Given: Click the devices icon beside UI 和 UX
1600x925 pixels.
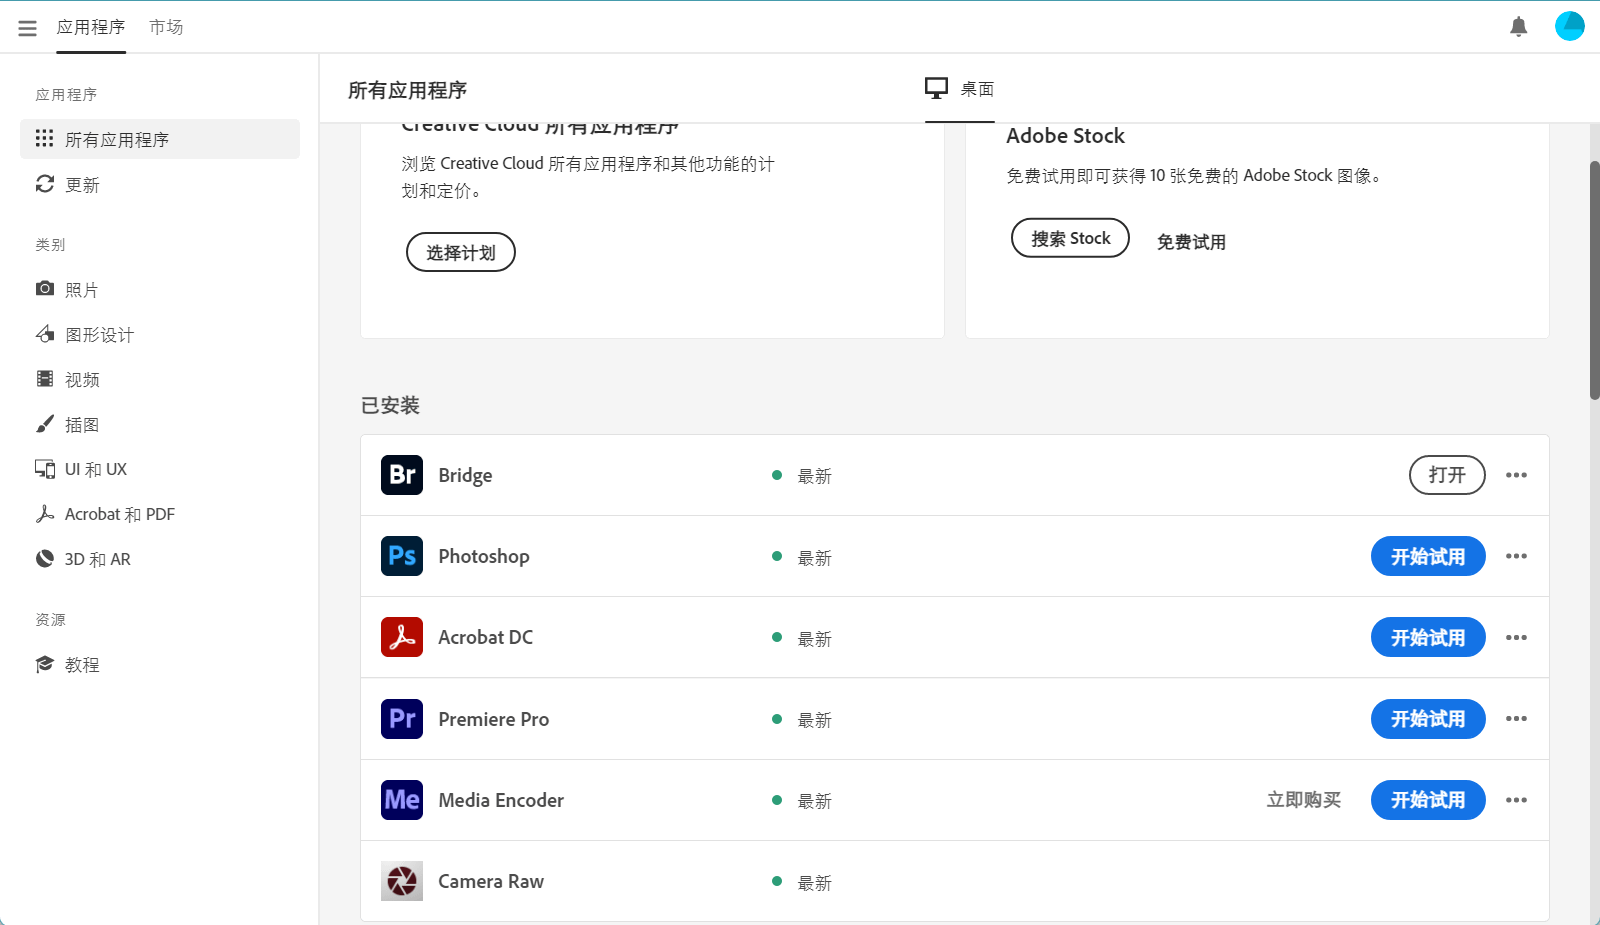Looking at the screenshot, I should [44, 468].
